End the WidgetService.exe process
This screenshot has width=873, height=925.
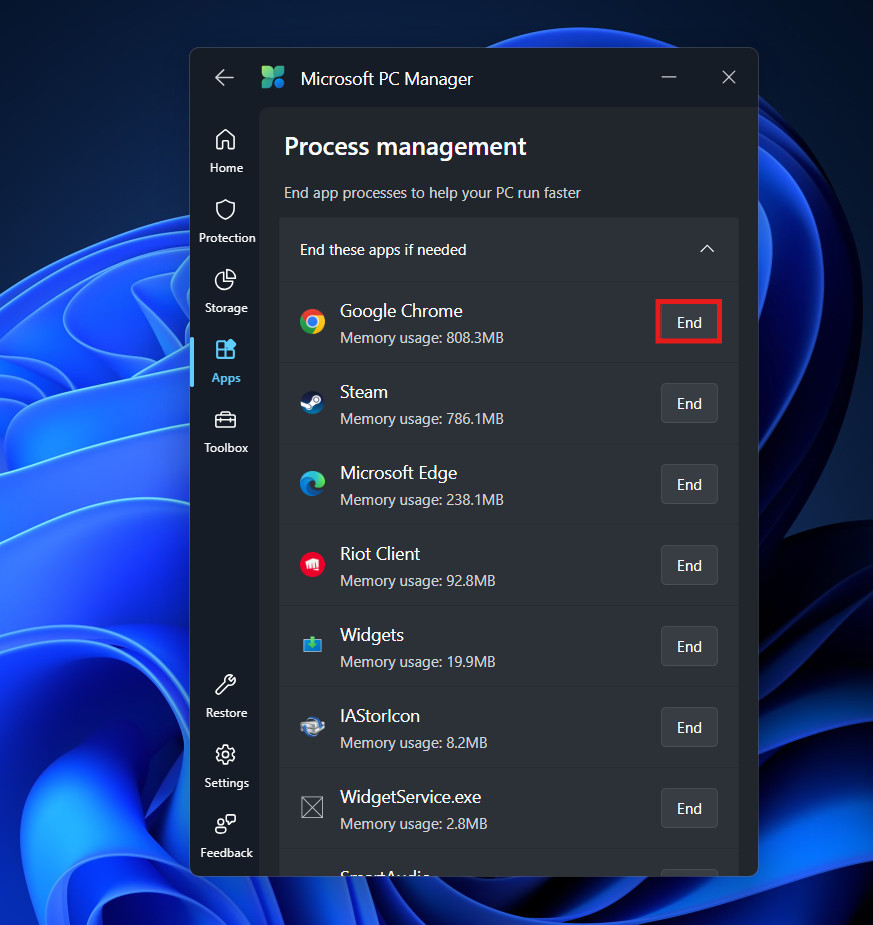689,809
